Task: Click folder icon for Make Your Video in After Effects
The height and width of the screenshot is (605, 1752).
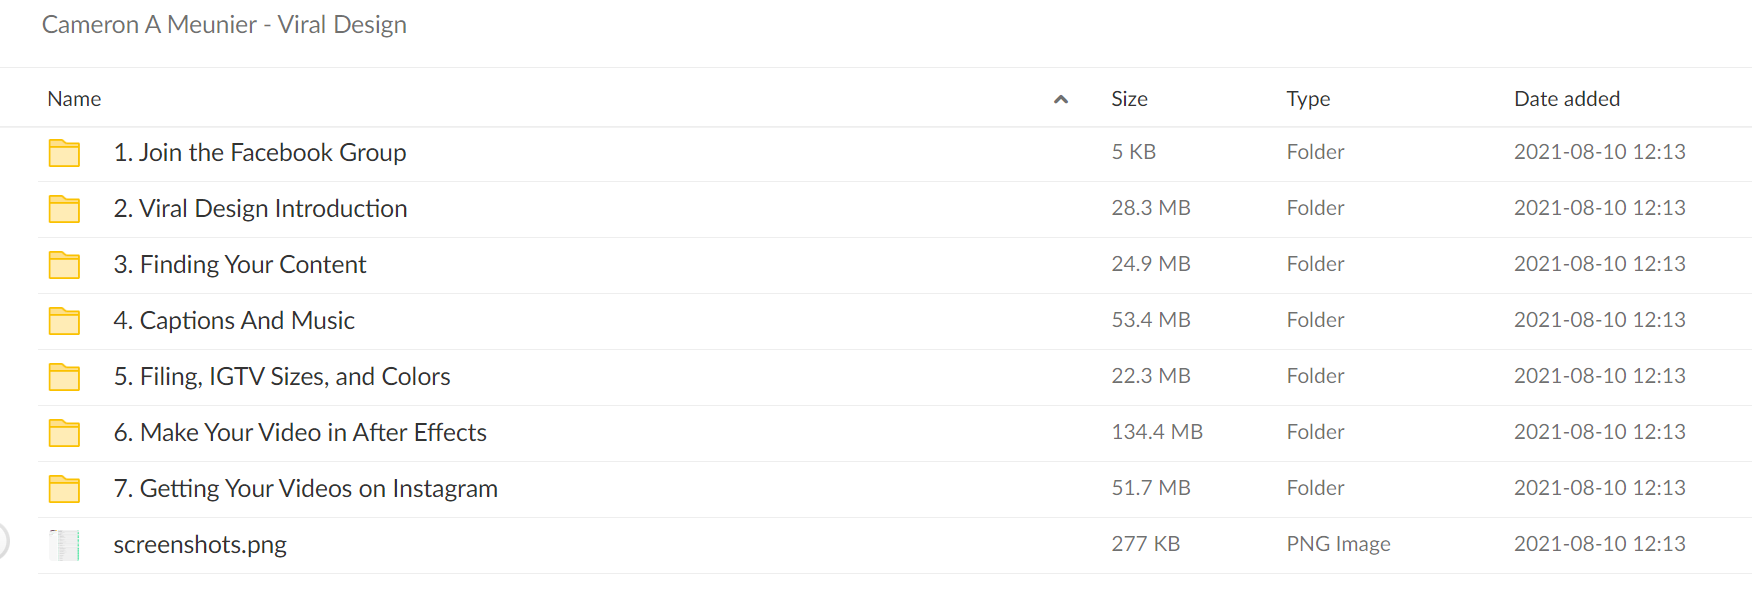Action: [x=64, y=433]
